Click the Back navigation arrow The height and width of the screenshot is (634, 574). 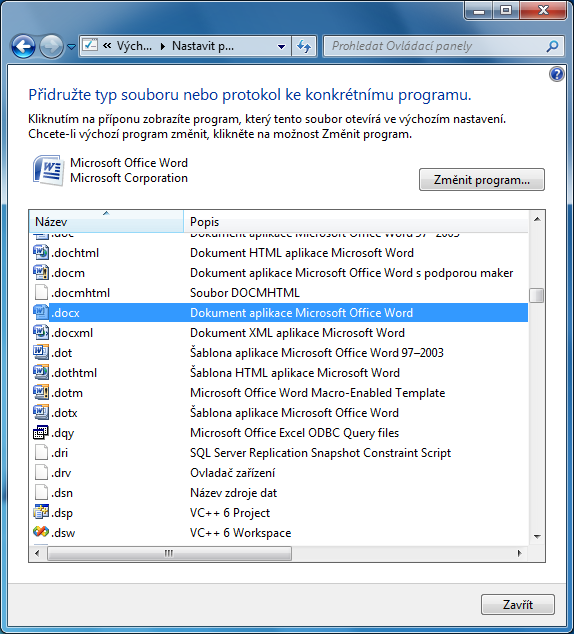pos(23,46)
